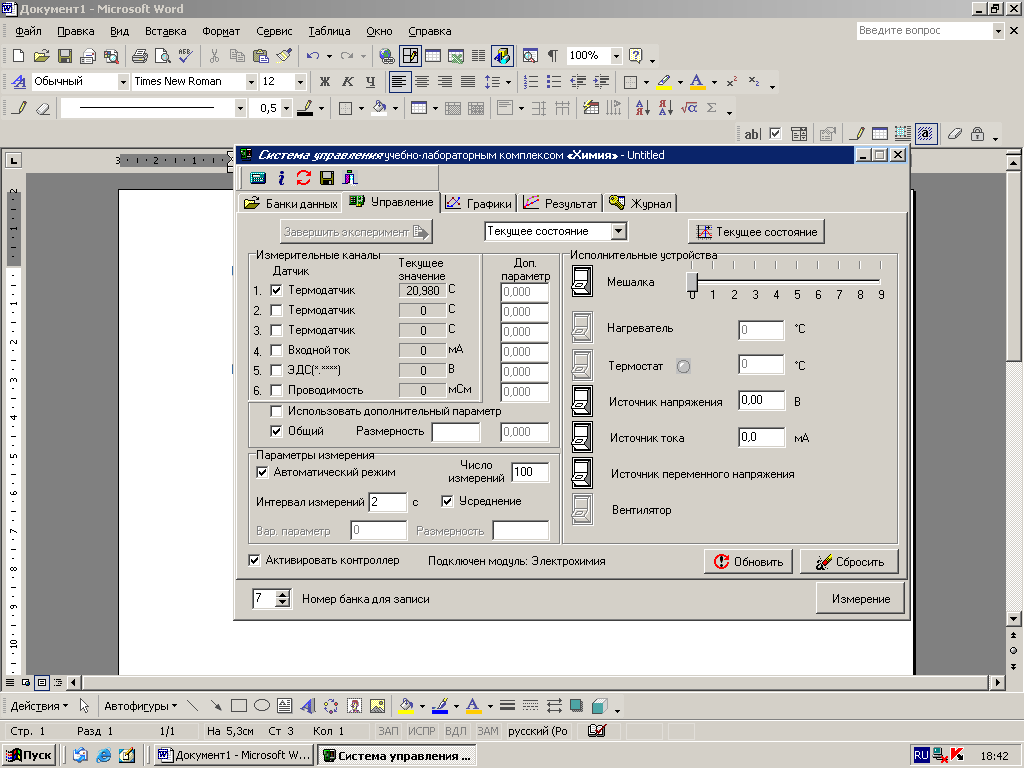Click the Номер банка spinner arrows
Image resolution: width=1024 pixels, height=768 pixels.
pyautogui.click(x=282, y=598)
